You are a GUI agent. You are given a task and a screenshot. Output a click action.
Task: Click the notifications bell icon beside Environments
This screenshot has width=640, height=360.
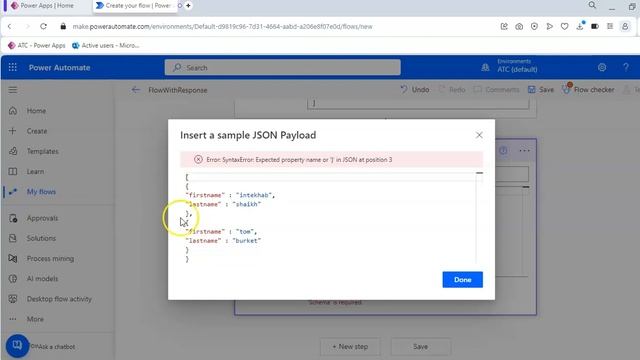coord(485,67)
